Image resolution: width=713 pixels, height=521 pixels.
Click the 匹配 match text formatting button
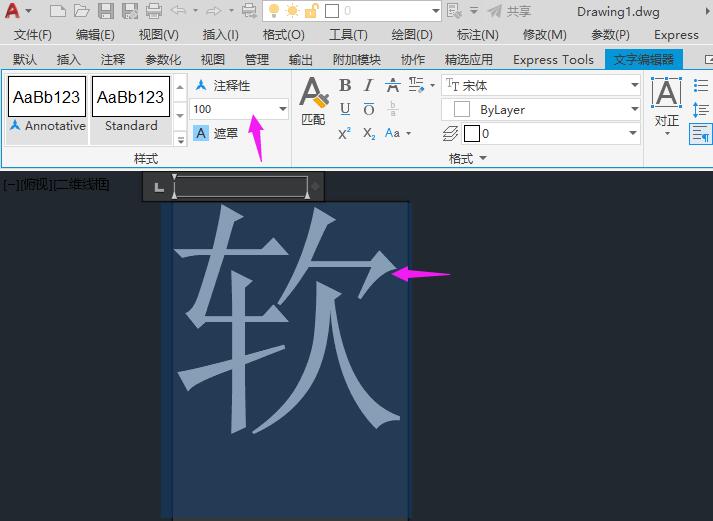313,102
